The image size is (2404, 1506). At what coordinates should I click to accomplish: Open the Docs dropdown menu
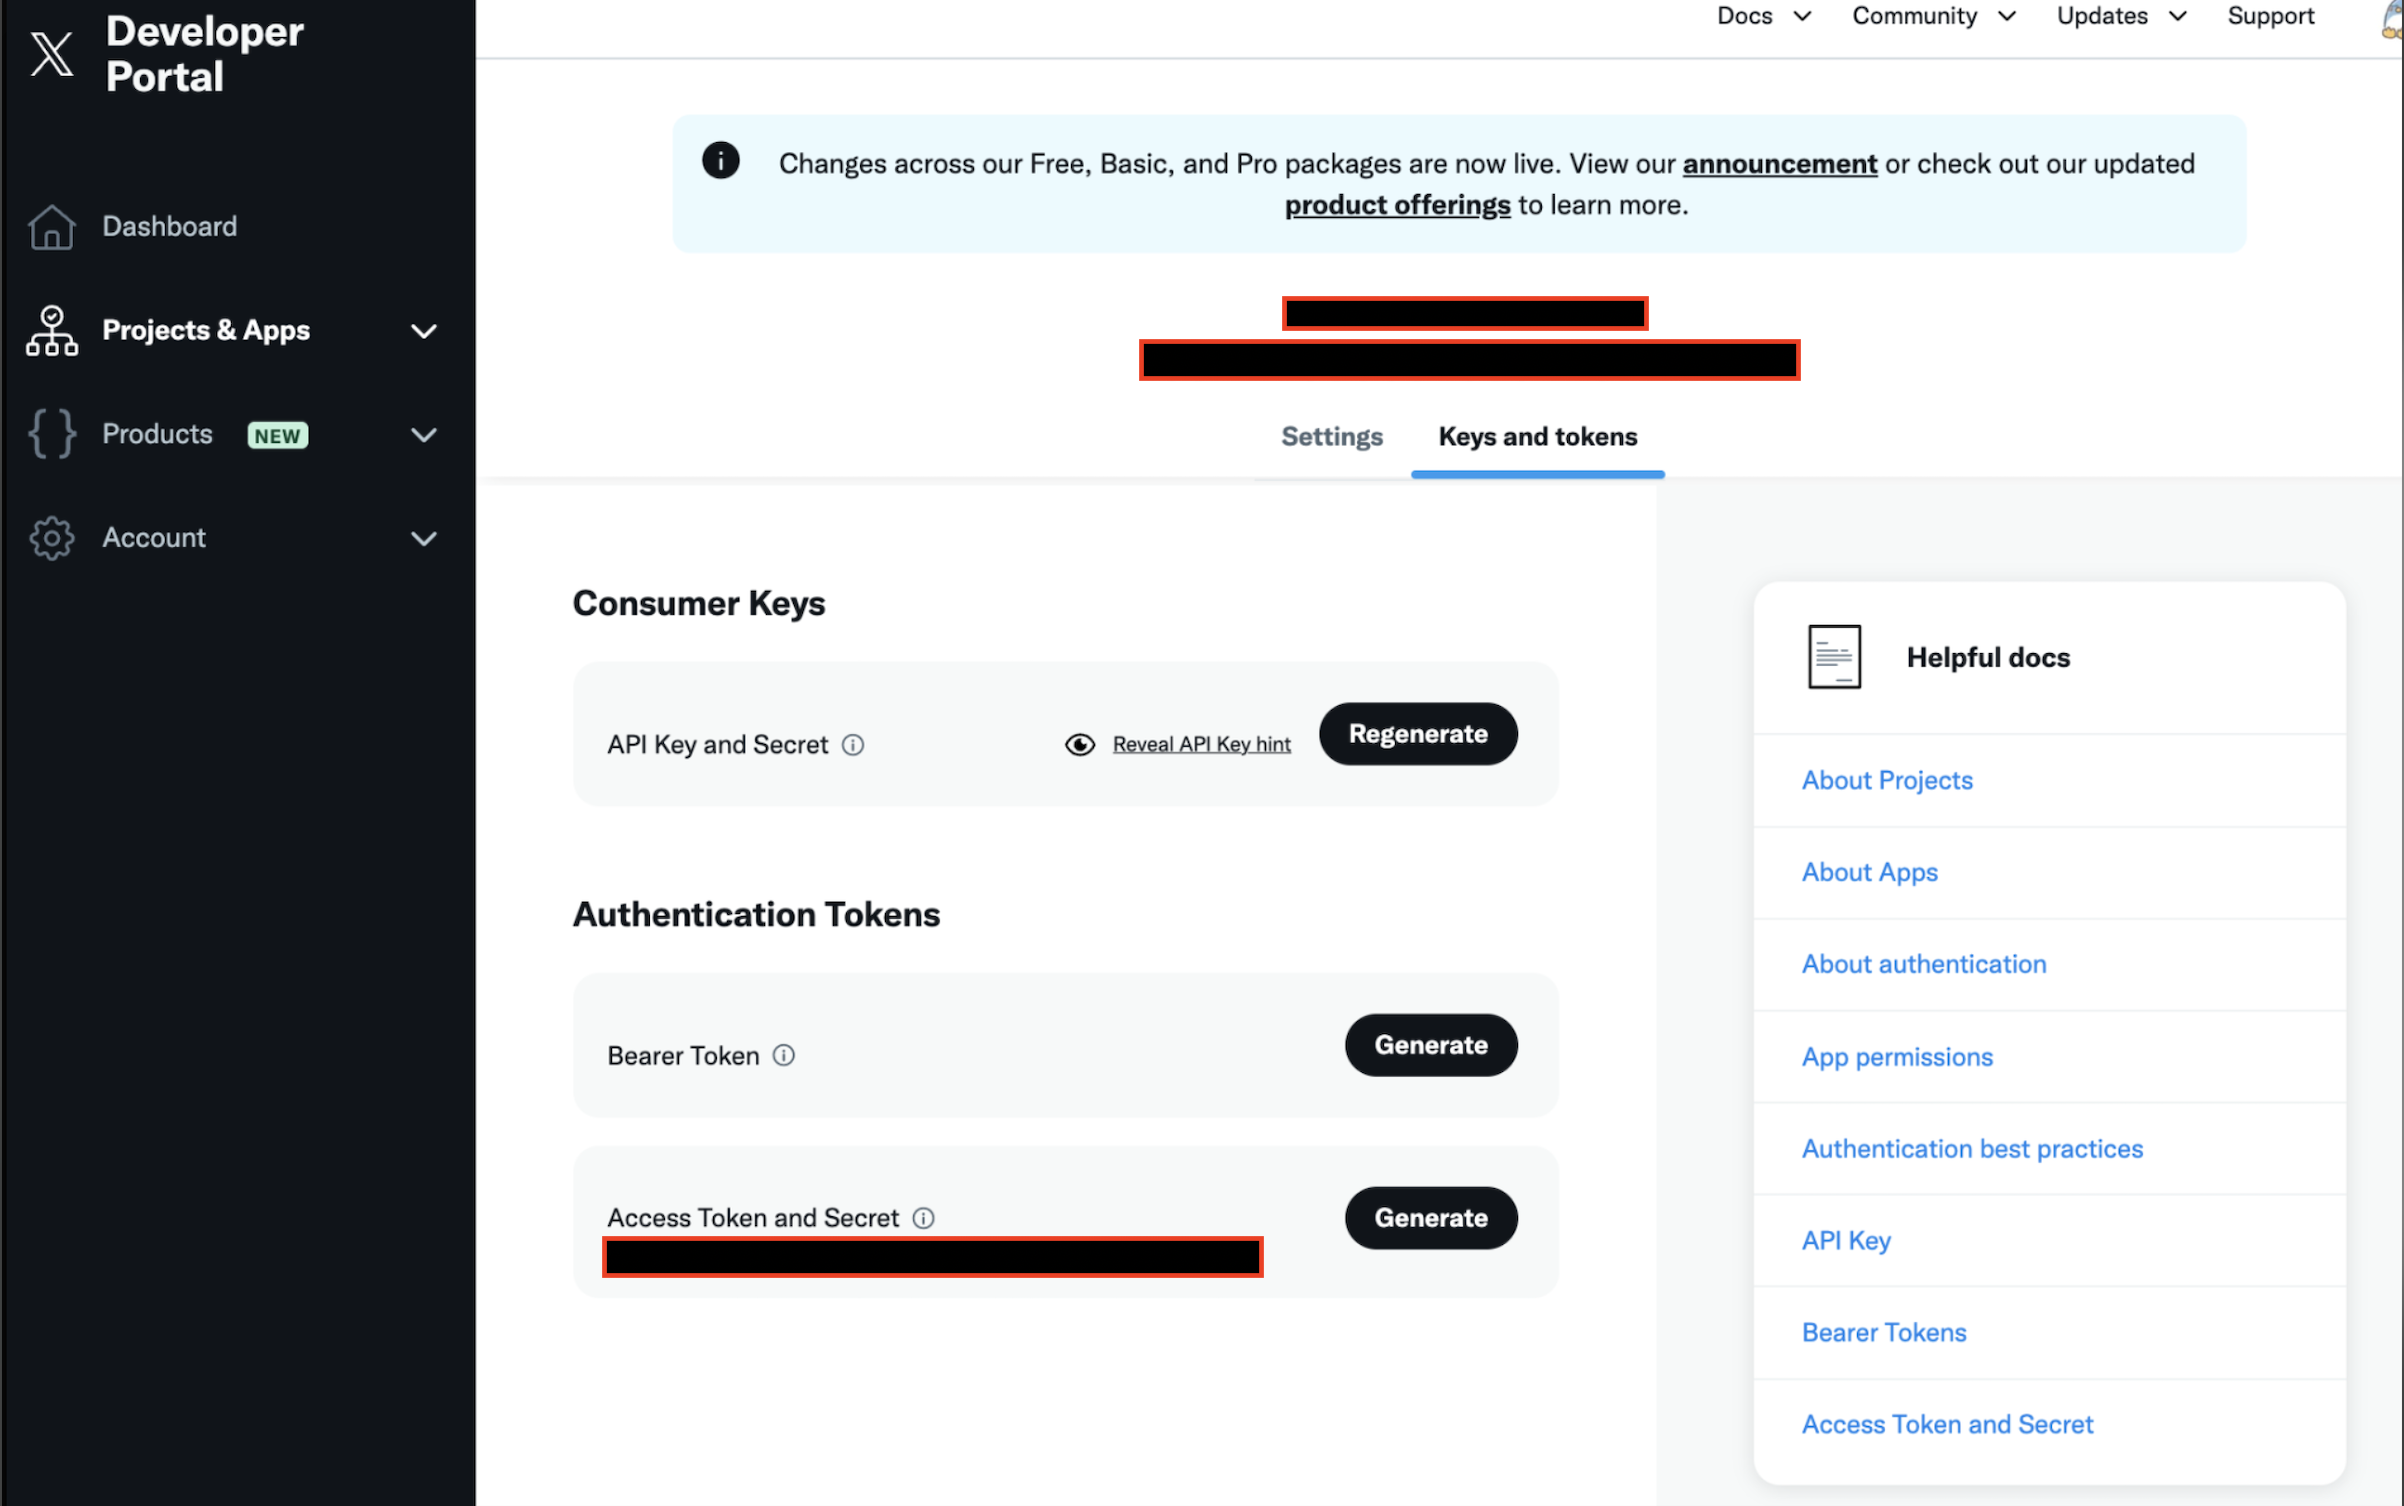tap(1764, 16)
